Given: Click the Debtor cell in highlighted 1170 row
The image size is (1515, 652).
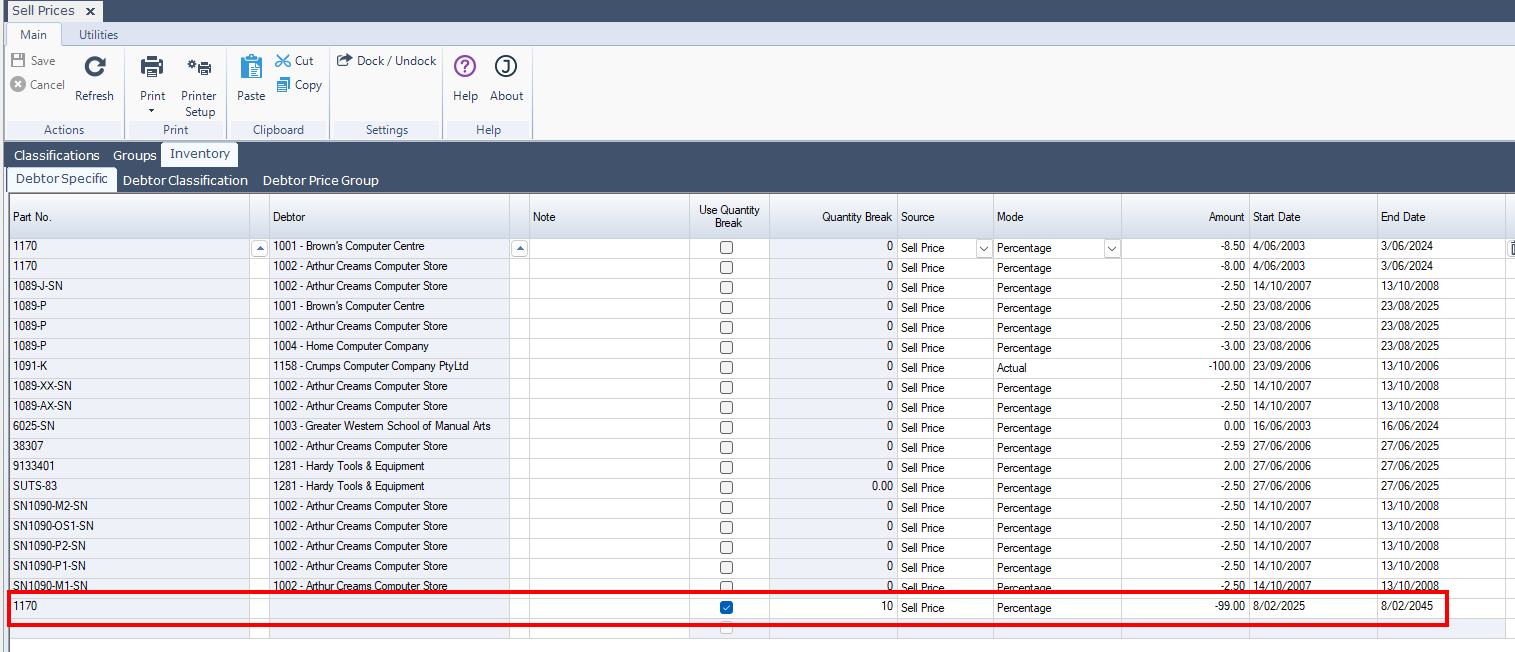Looking at the screenshot, I should (x=389, y=607).
